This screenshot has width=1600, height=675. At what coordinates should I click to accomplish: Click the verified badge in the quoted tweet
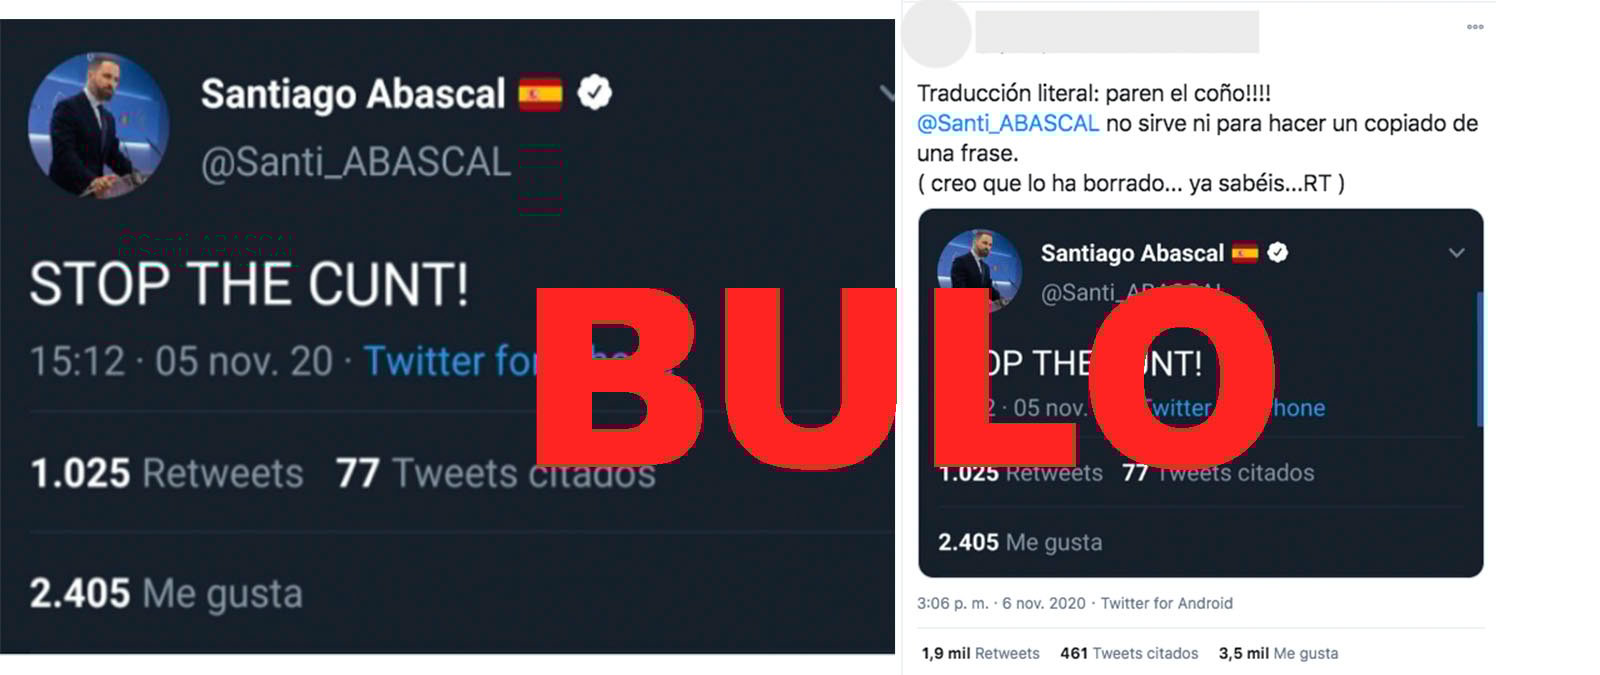coord(1277,253)
